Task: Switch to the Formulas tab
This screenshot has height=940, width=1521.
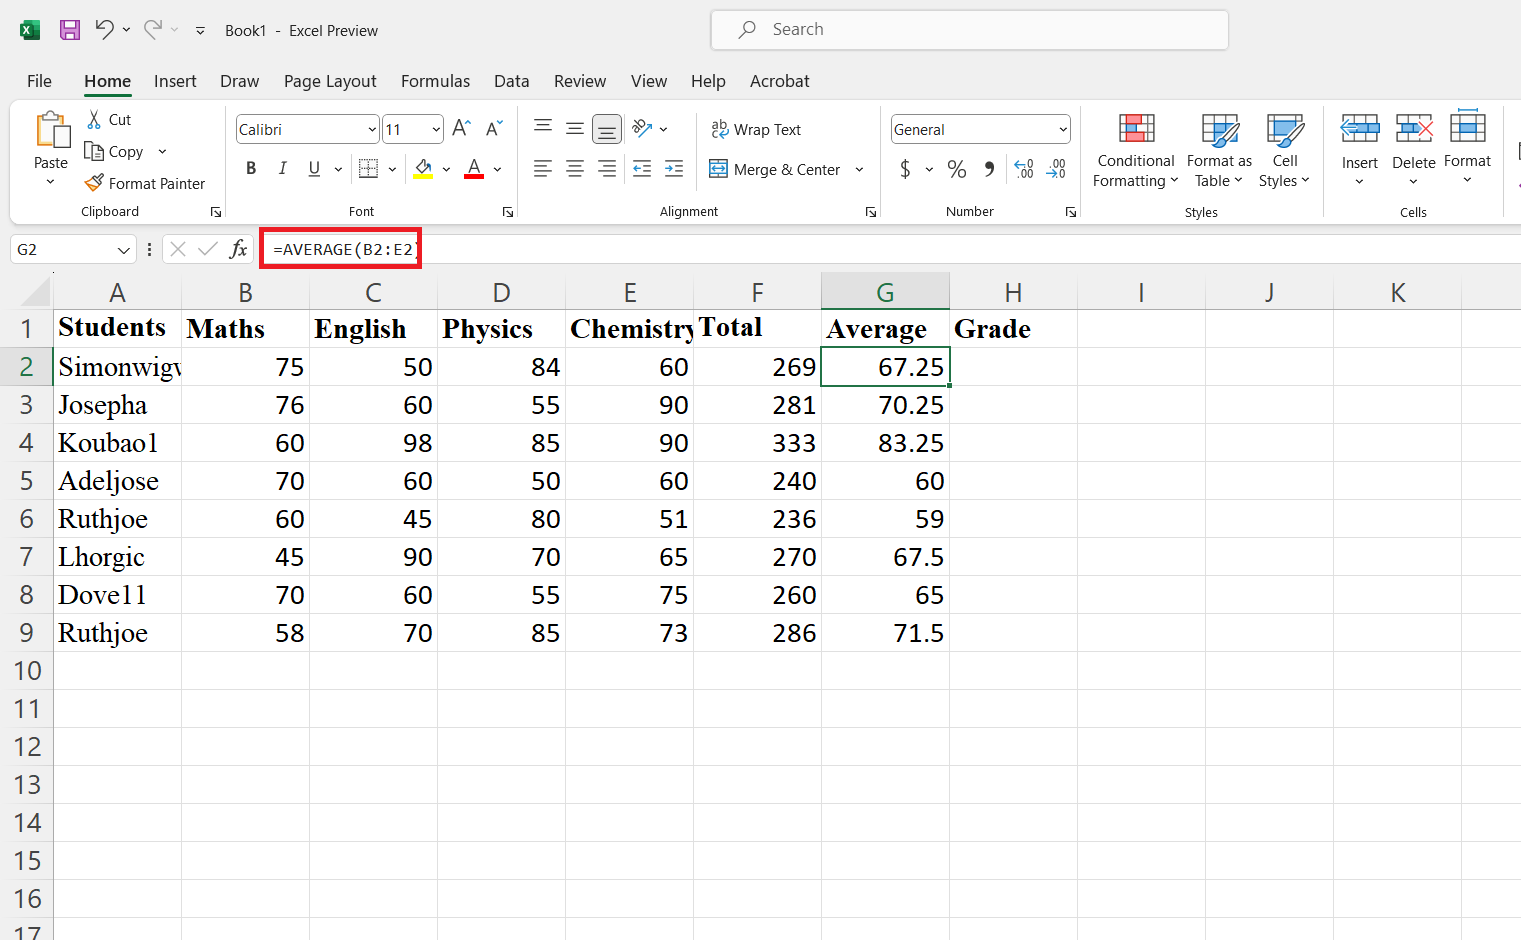Action: tap(435, 81)
